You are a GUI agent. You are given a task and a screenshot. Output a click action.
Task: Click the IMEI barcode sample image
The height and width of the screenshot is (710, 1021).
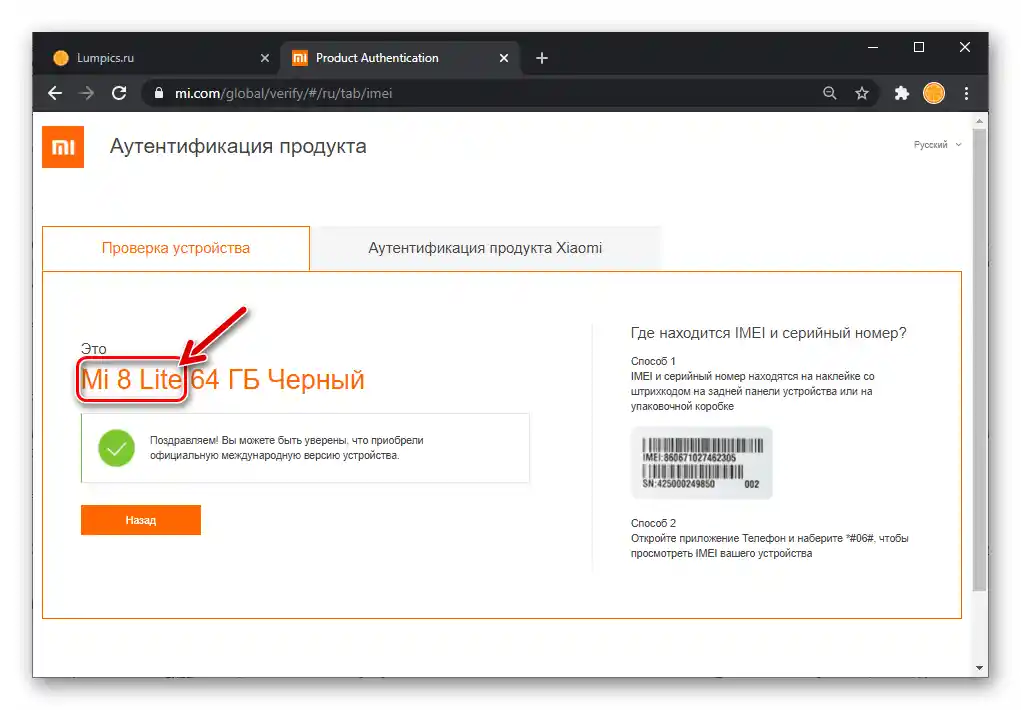701,463
